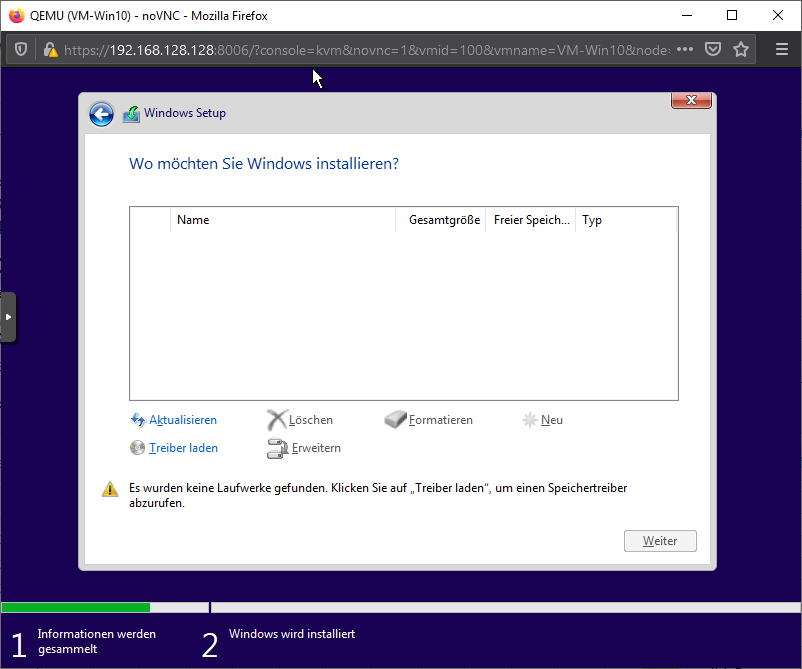
Task: Click the Treiber laden disc icon
Action: coord(137,448)
